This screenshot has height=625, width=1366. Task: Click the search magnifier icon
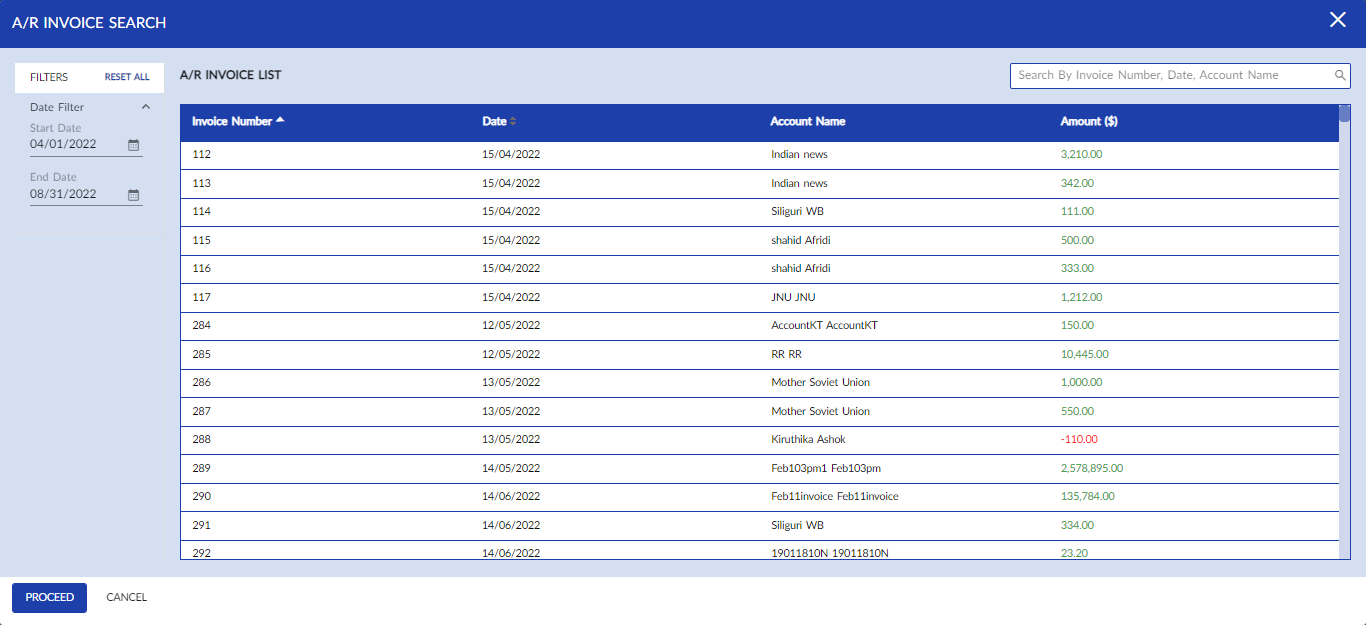(x=1340, y=76)
